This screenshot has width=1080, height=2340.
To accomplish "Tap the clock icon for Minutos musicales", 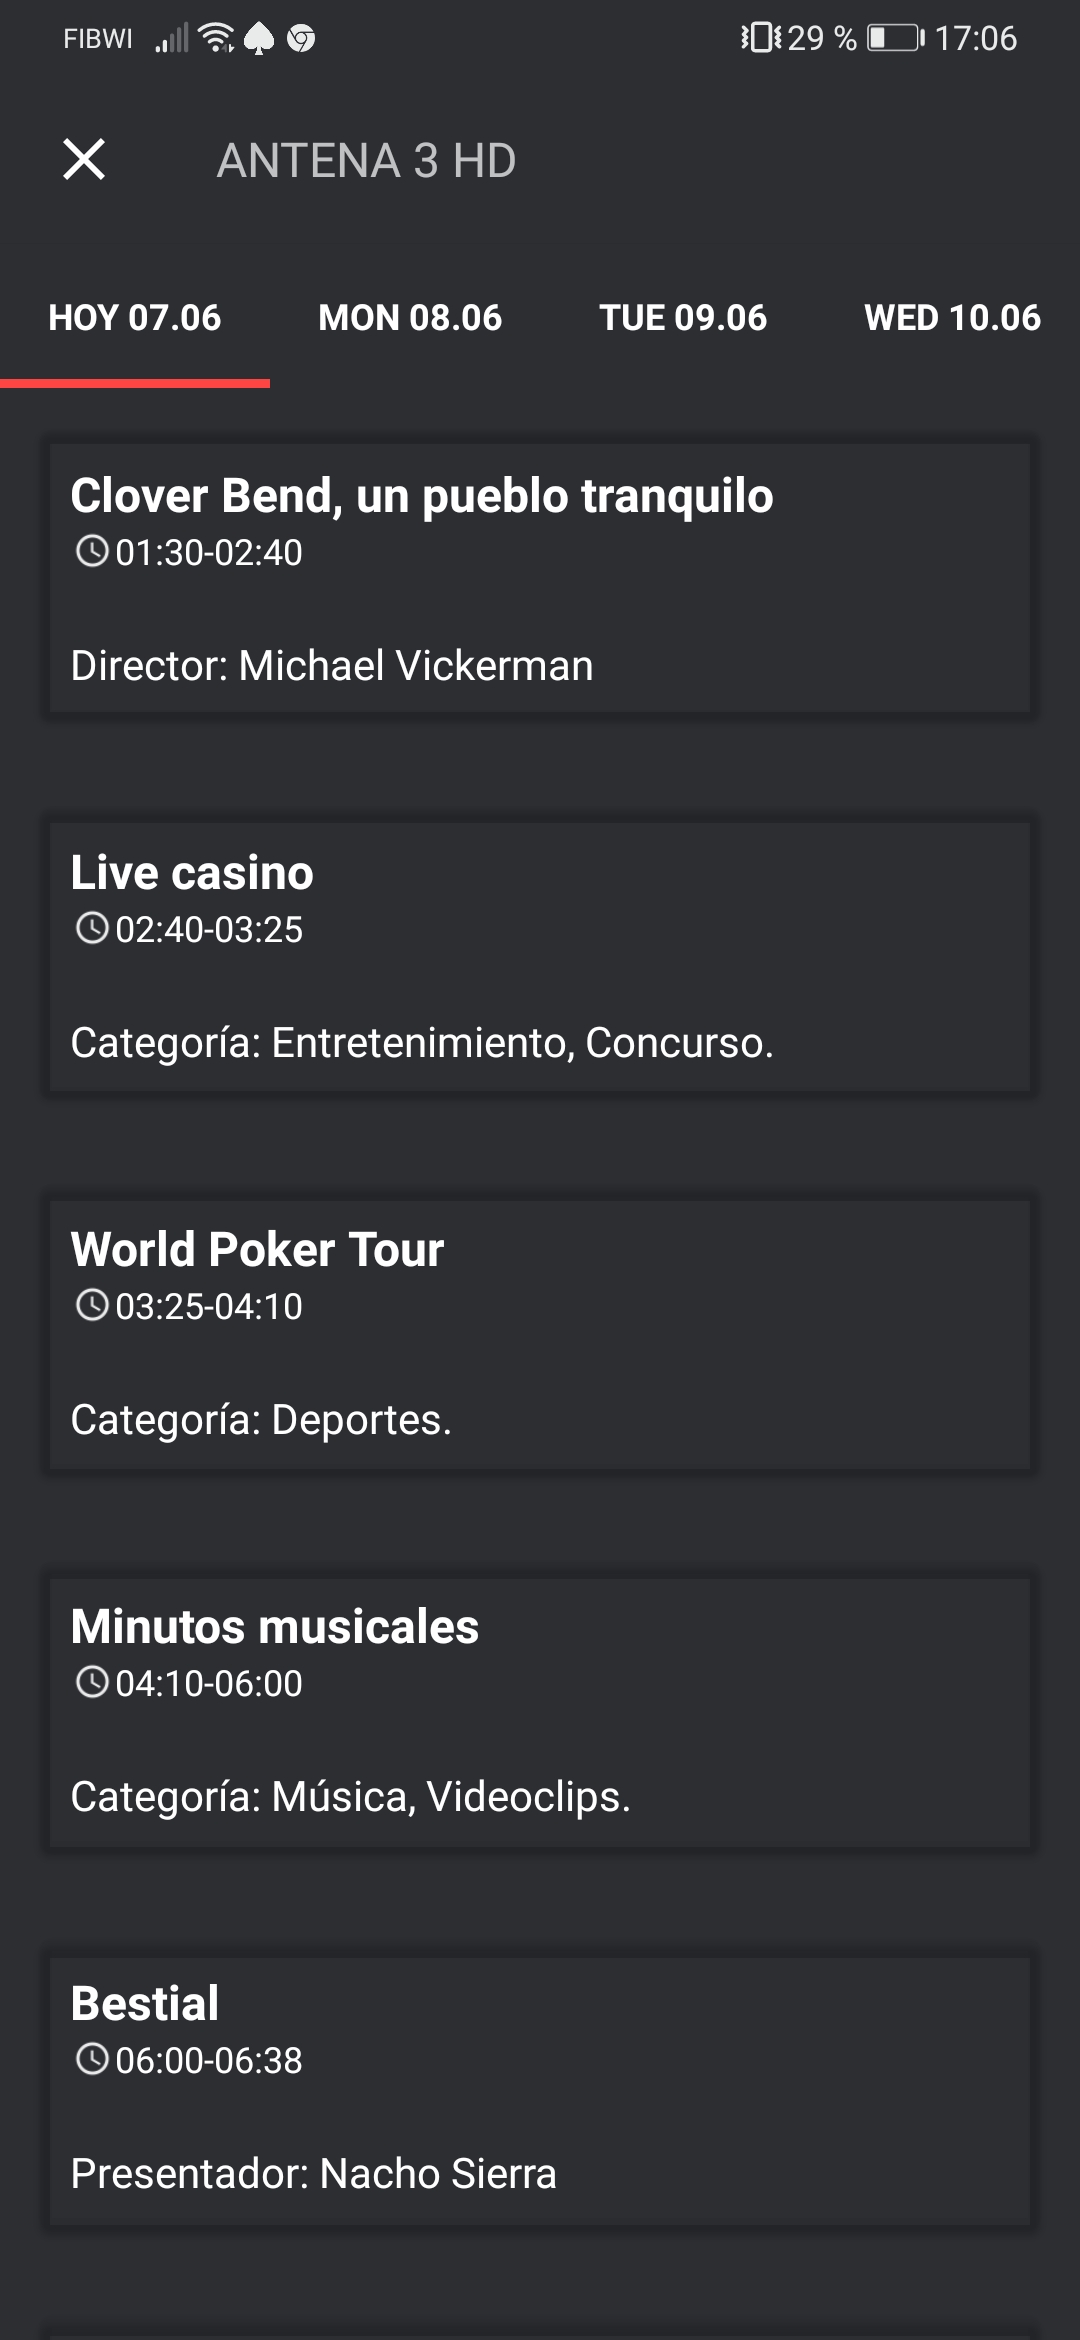I will (x=92, y=1683).
